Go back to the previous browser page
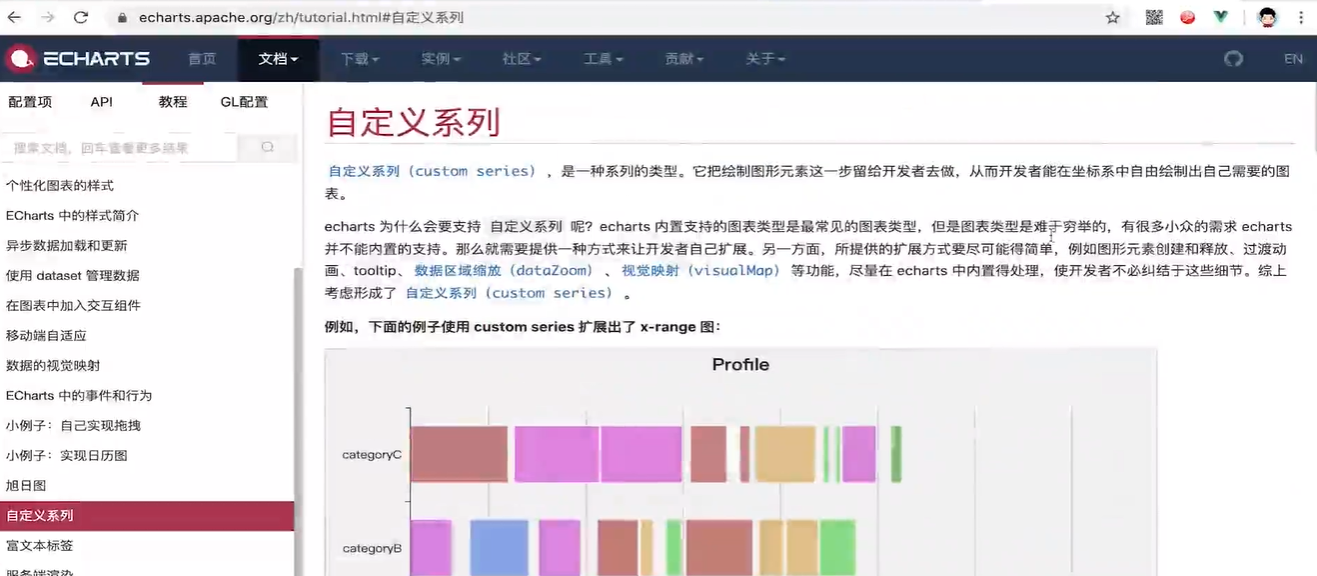This screenshot has height=576, width=1317. 14,17
